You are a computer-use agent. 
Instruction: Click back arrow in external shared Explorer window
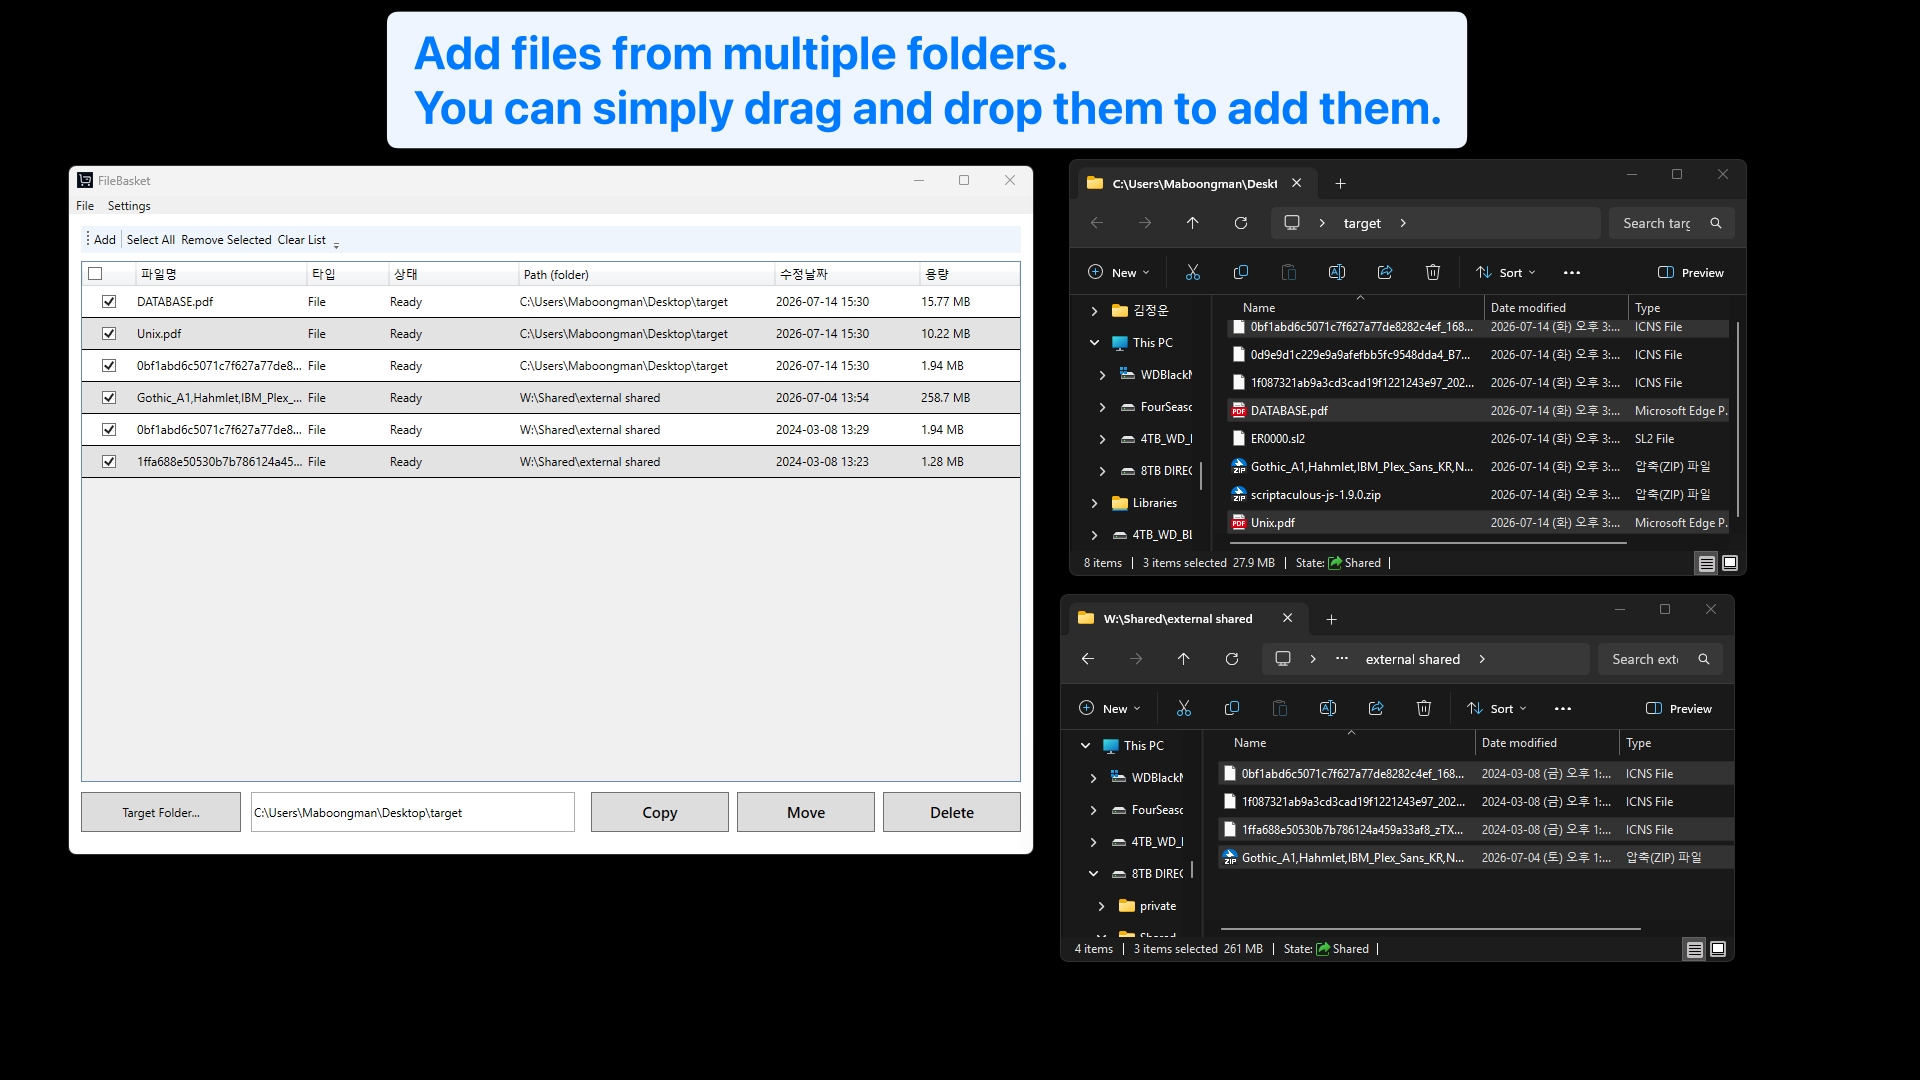click(x=1088, y=659)
